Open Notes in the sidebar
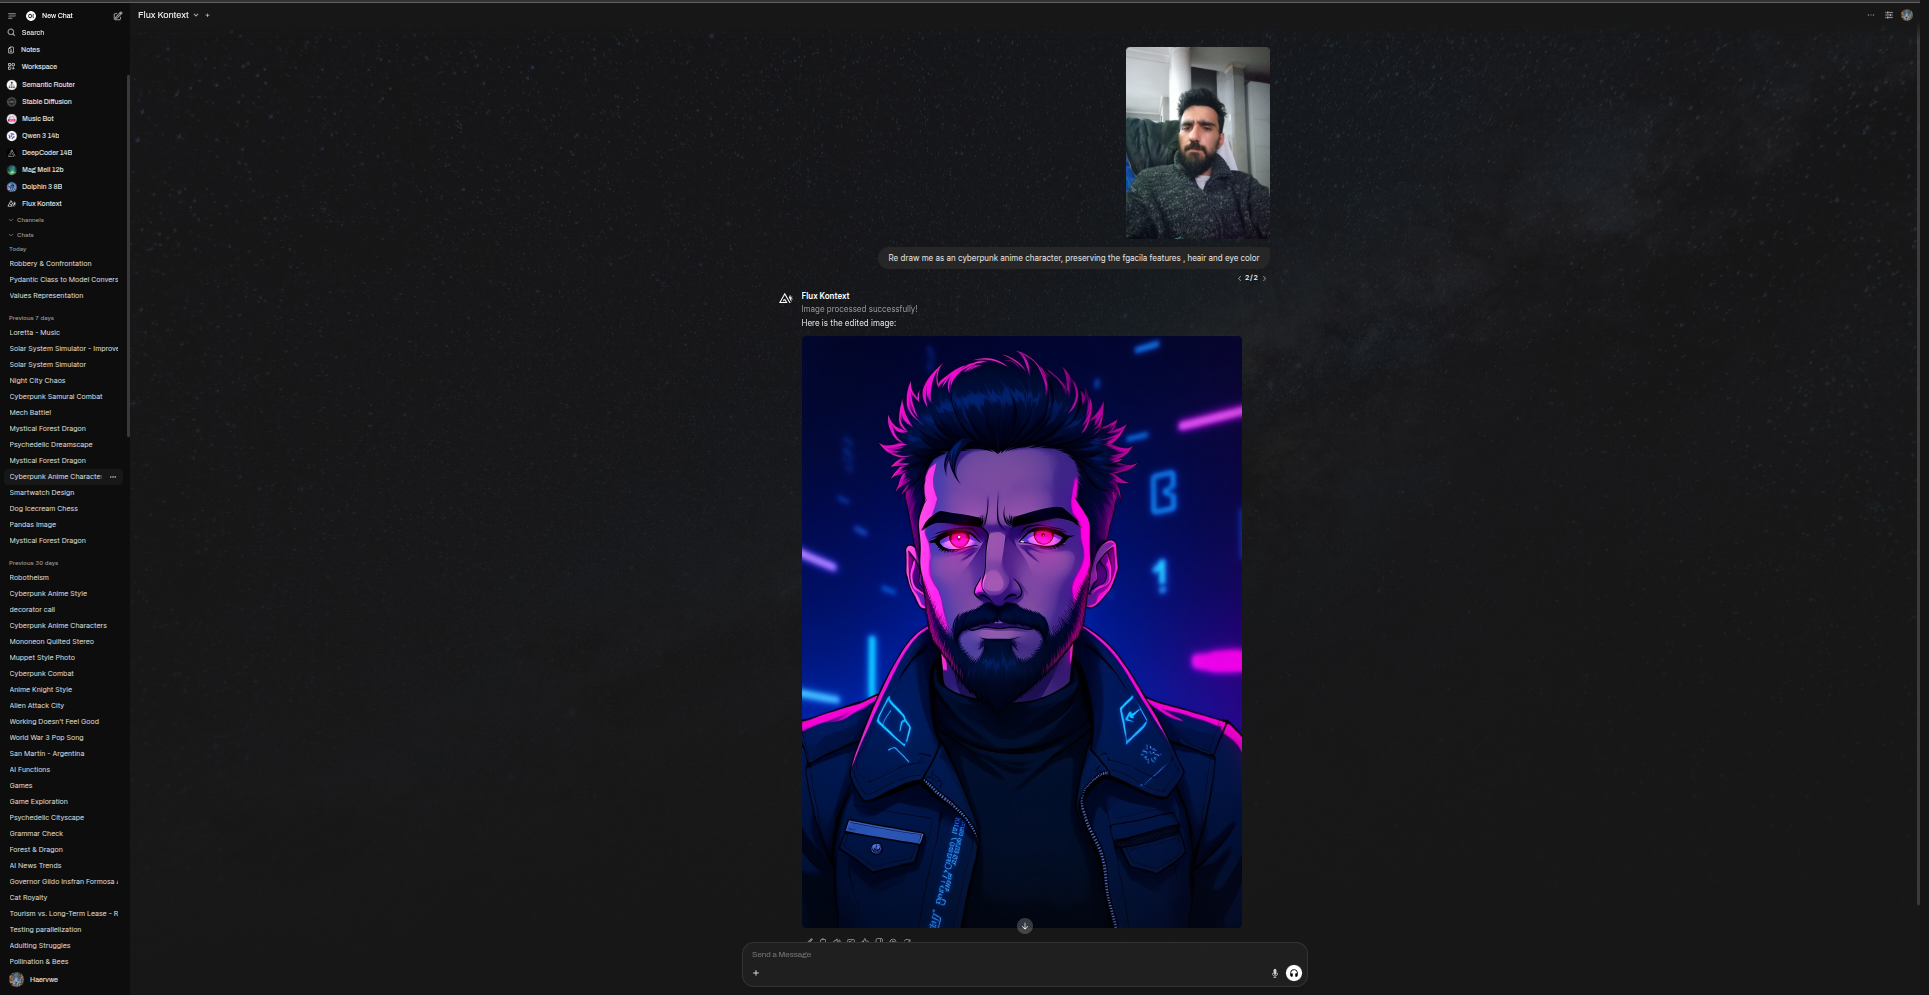 (30, 50)
